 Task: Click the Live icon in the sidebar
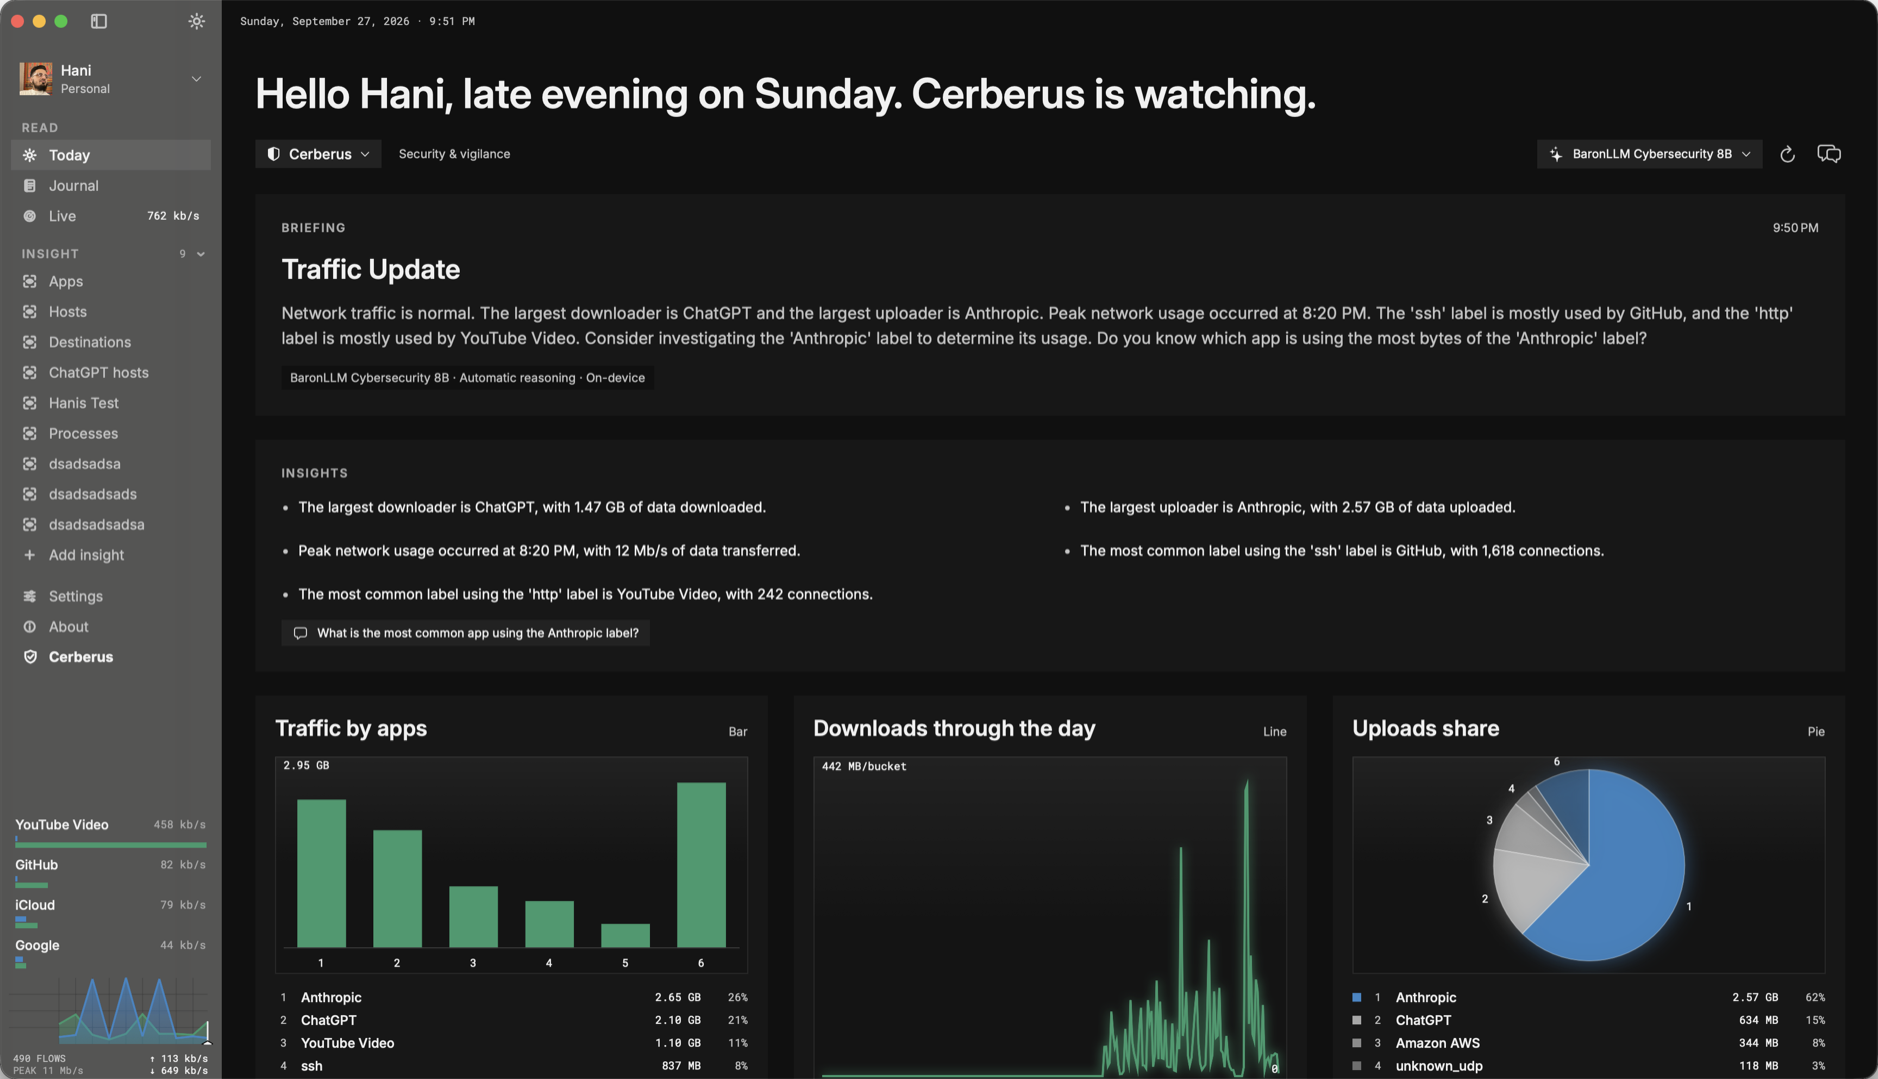[x=30, y=216]
